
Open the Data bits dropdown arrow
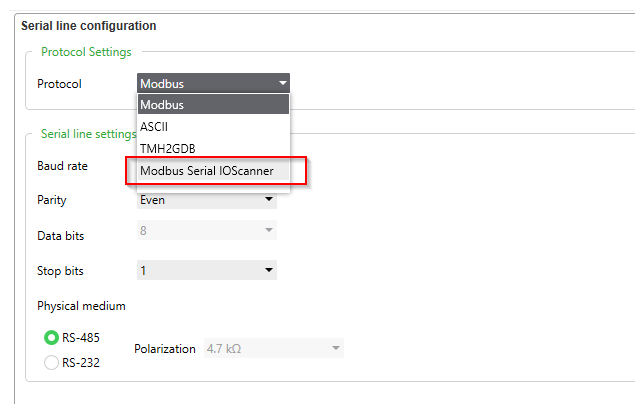coord(268,230)
